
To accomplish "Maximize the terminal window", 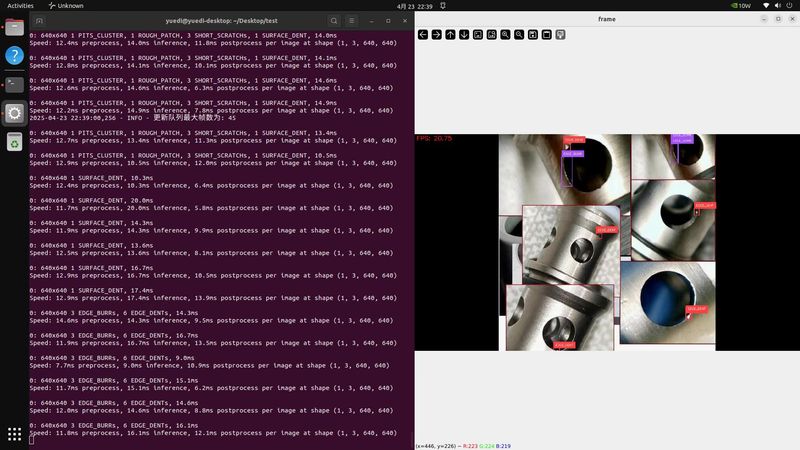I will point(388,21).
